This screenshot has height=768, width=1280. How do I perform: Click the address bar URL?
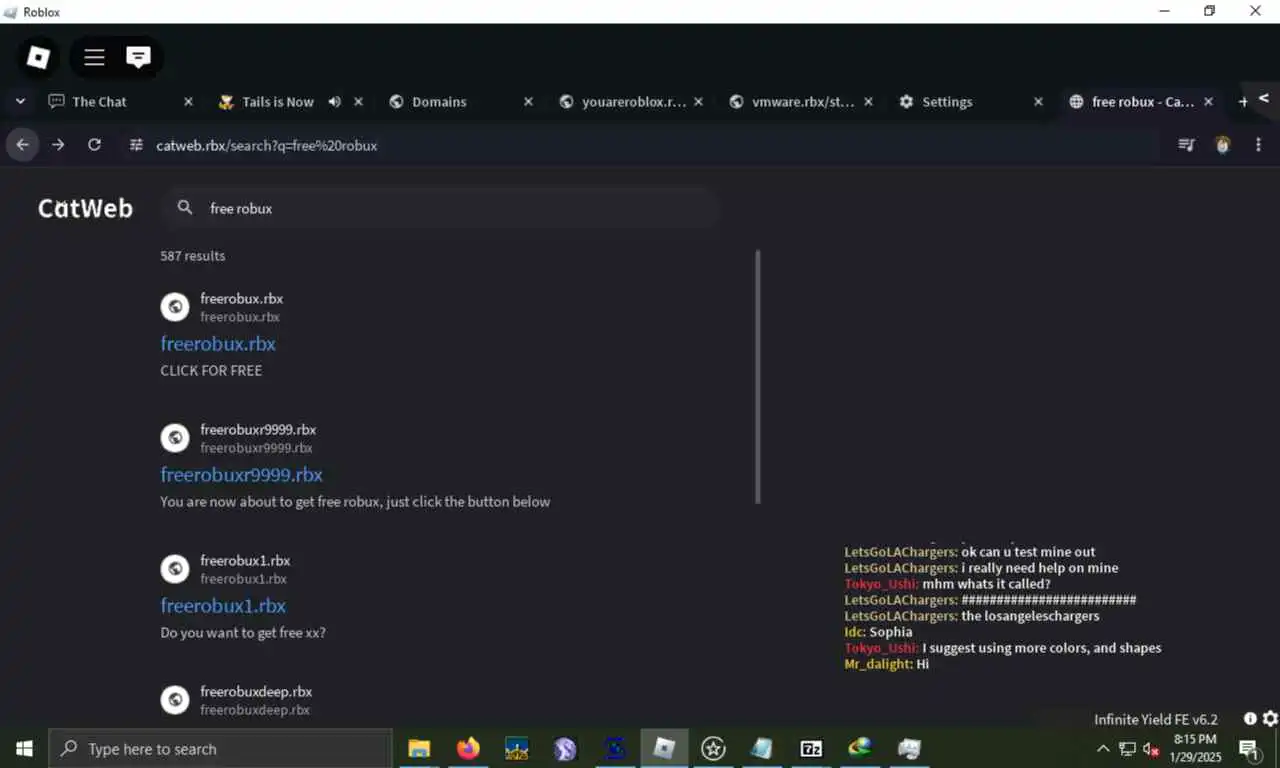click(x=266, y=145)
